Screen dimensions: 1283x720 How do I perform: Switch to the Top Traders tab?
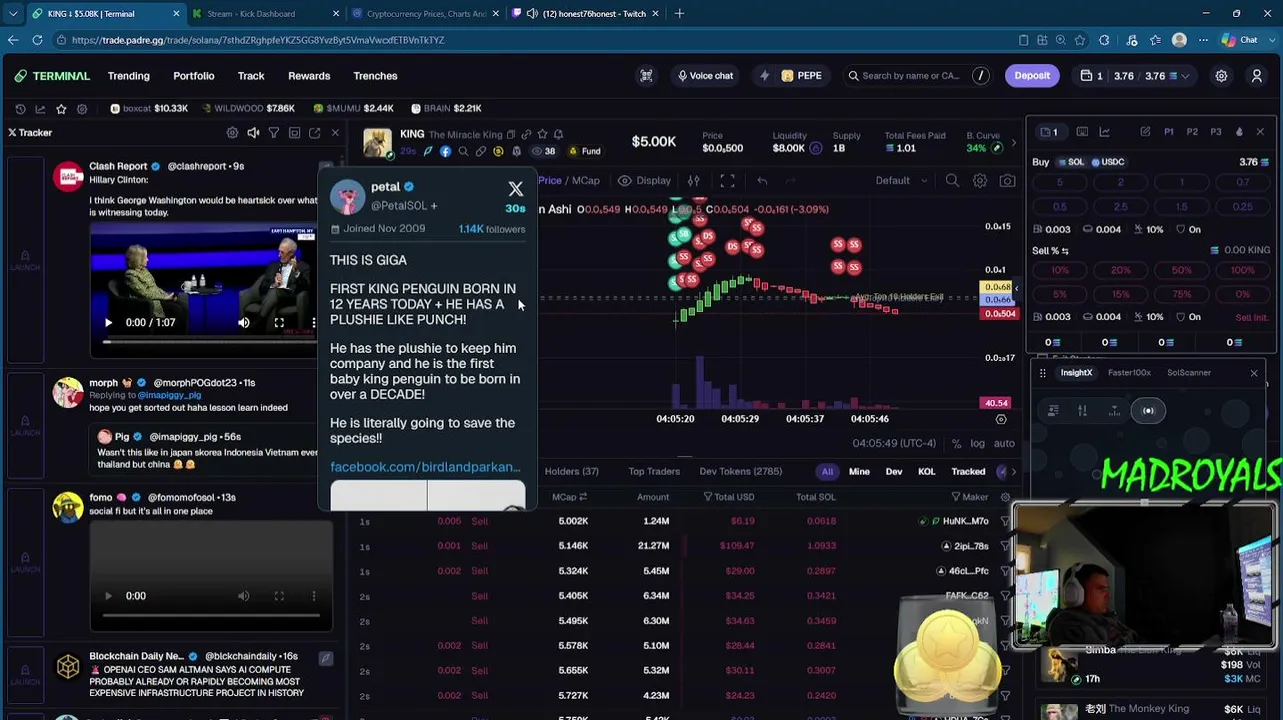coord(654,471)
